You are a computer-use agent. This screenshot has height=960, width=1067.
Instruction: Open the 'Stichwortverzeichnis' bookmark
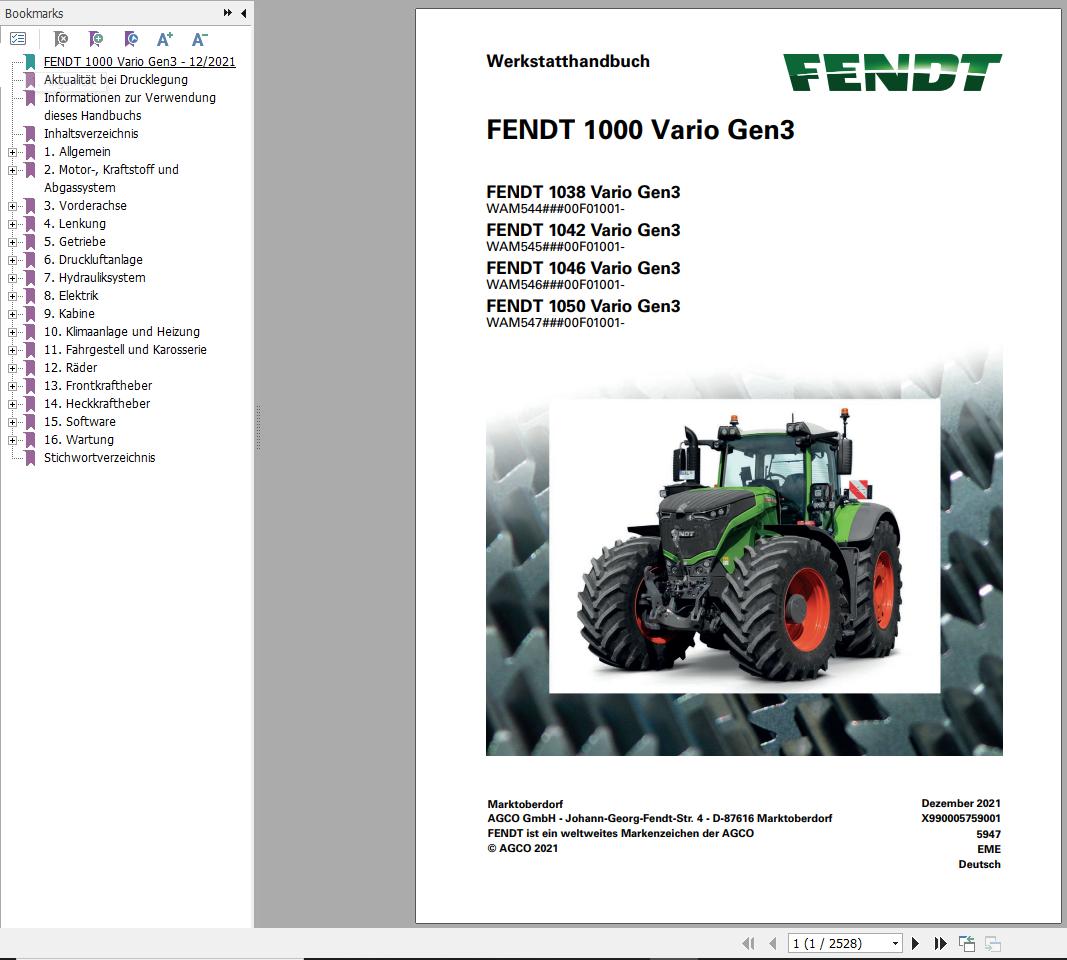point(99,458)
